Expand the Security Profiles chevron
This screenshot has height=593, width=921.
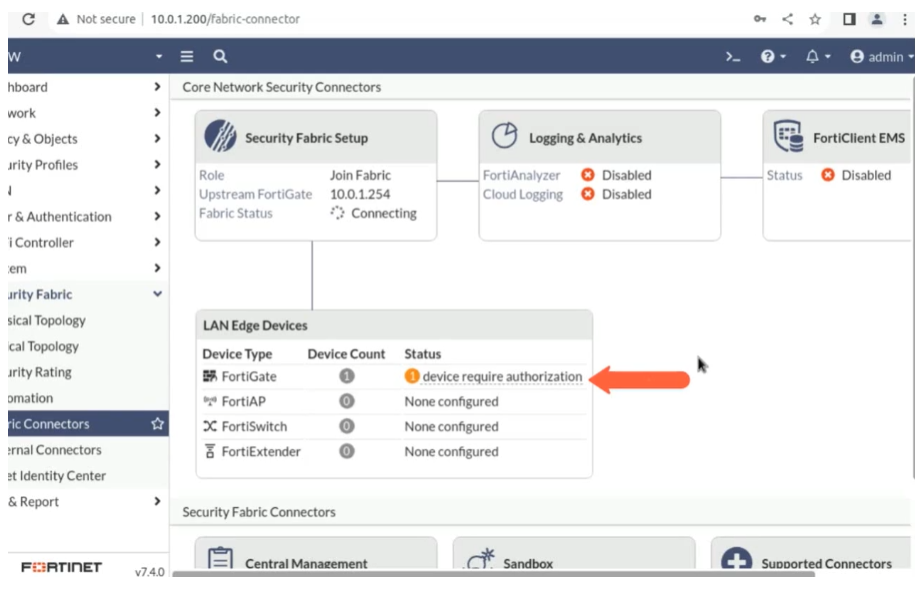click(x=157, y=164)
